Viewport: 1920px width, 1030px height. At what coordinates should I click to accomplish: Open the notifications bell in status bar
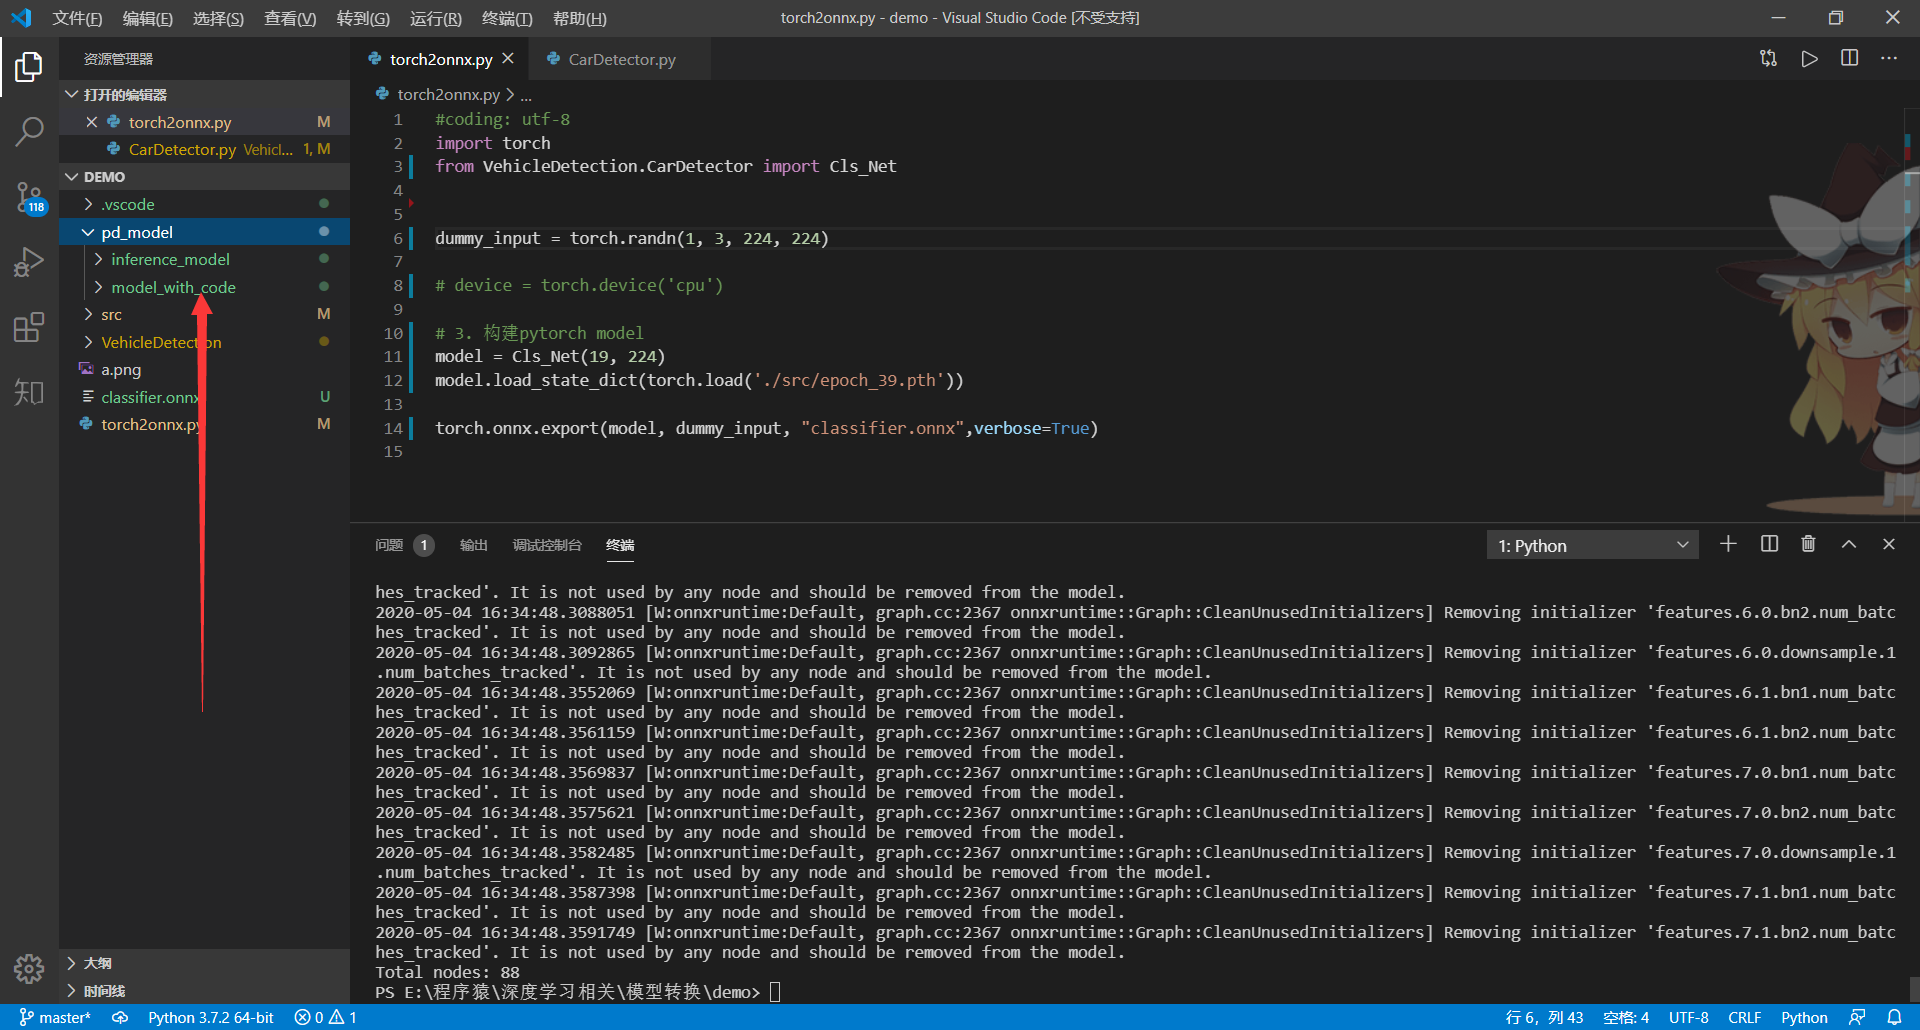coord(1894,1017)
